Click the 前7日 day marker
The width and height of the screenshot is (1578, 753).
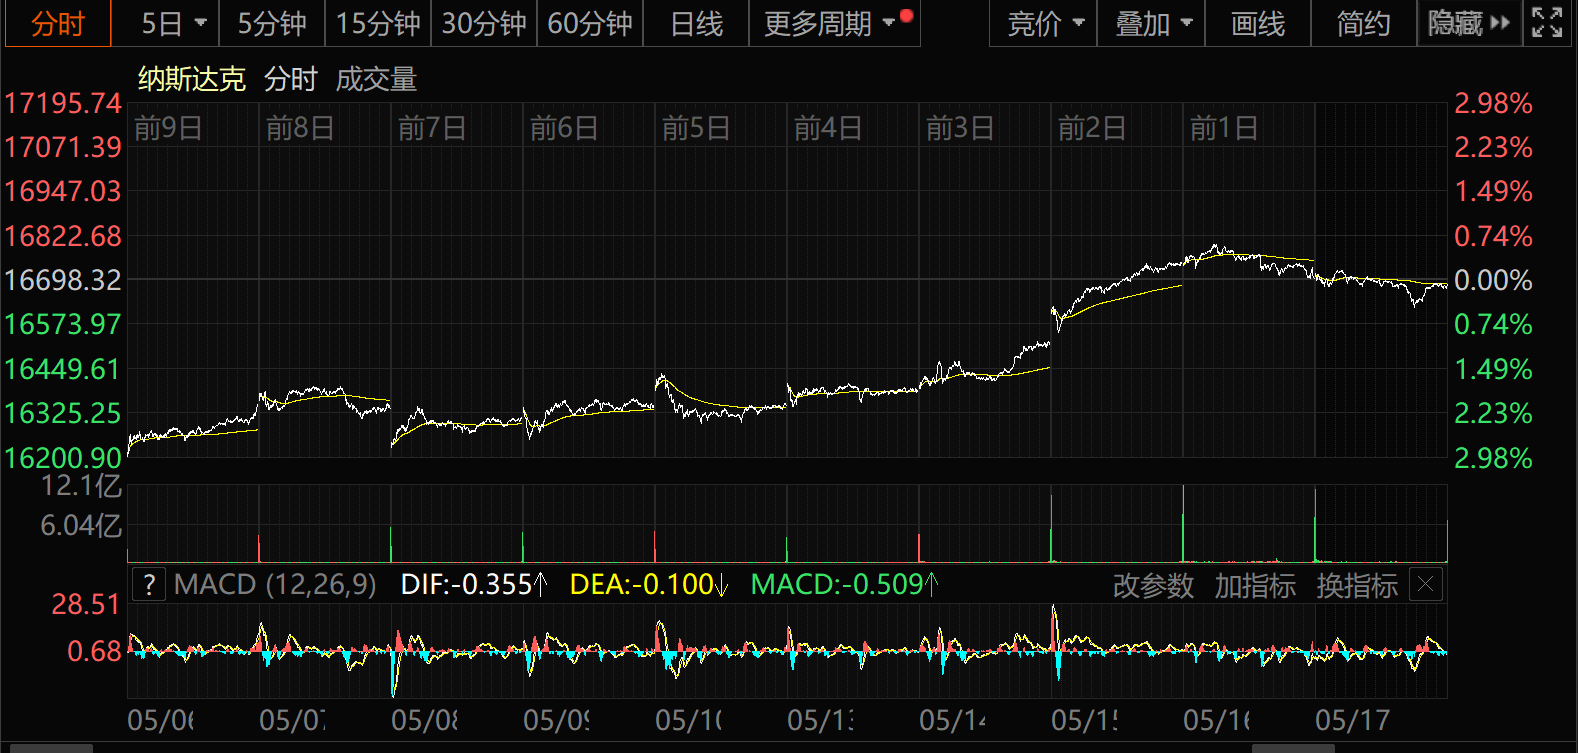coord(432,128)
